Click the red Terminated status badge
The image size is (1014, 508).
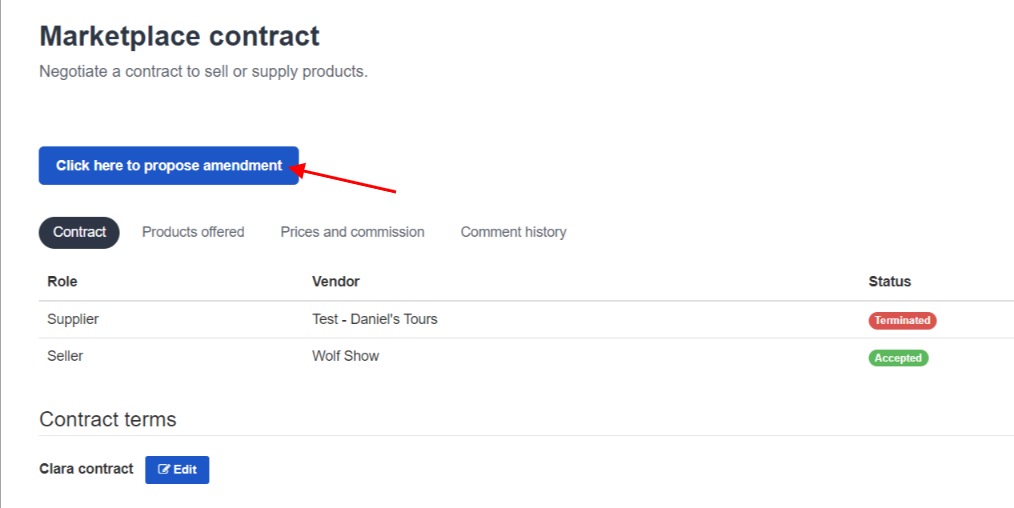(x=902, y=321)
